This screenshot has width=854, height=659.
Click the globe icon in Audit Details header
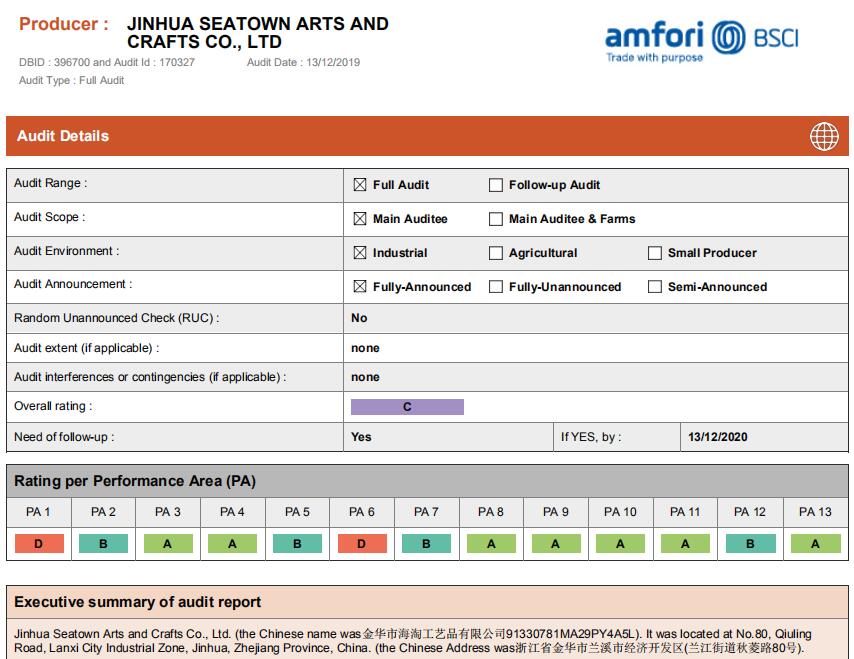(824, 136)
